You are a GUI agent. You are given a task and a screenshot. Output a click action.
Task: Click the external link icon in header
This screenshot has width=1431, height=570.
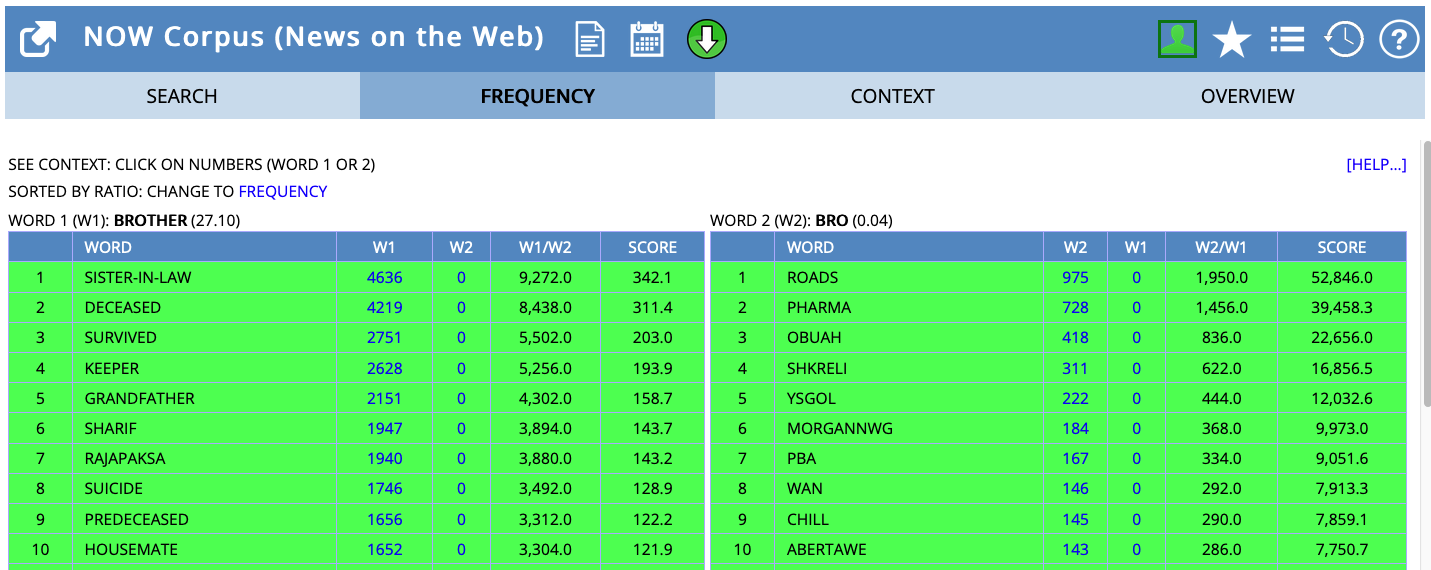tap(39, 40)
